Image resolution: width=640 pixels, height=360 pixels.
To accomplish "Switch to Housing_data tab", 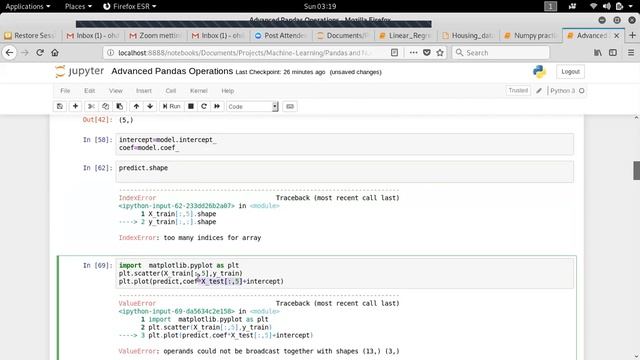I will (468, 36).
